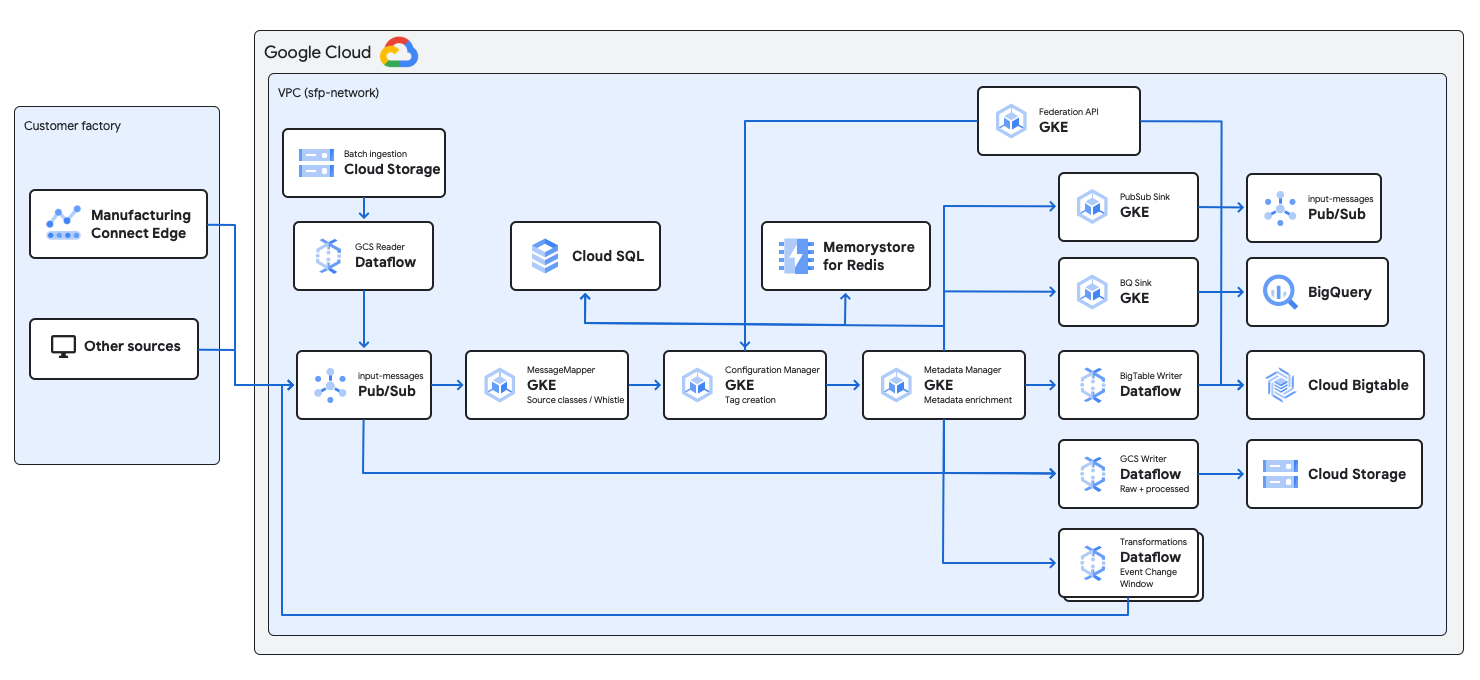The height and width of the screenshot is (680, 1480).
Task: Click the Configuration Manager GKE icon
Action: tap(697, 385)
